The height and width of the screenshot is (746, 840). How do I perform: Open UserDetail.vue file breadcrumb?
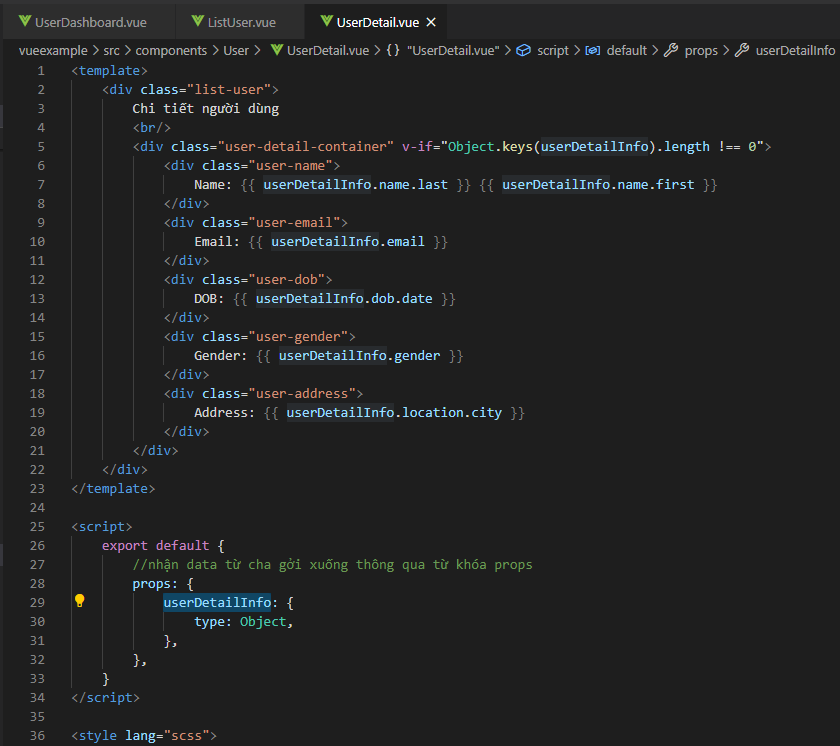(x=328, y=50)
